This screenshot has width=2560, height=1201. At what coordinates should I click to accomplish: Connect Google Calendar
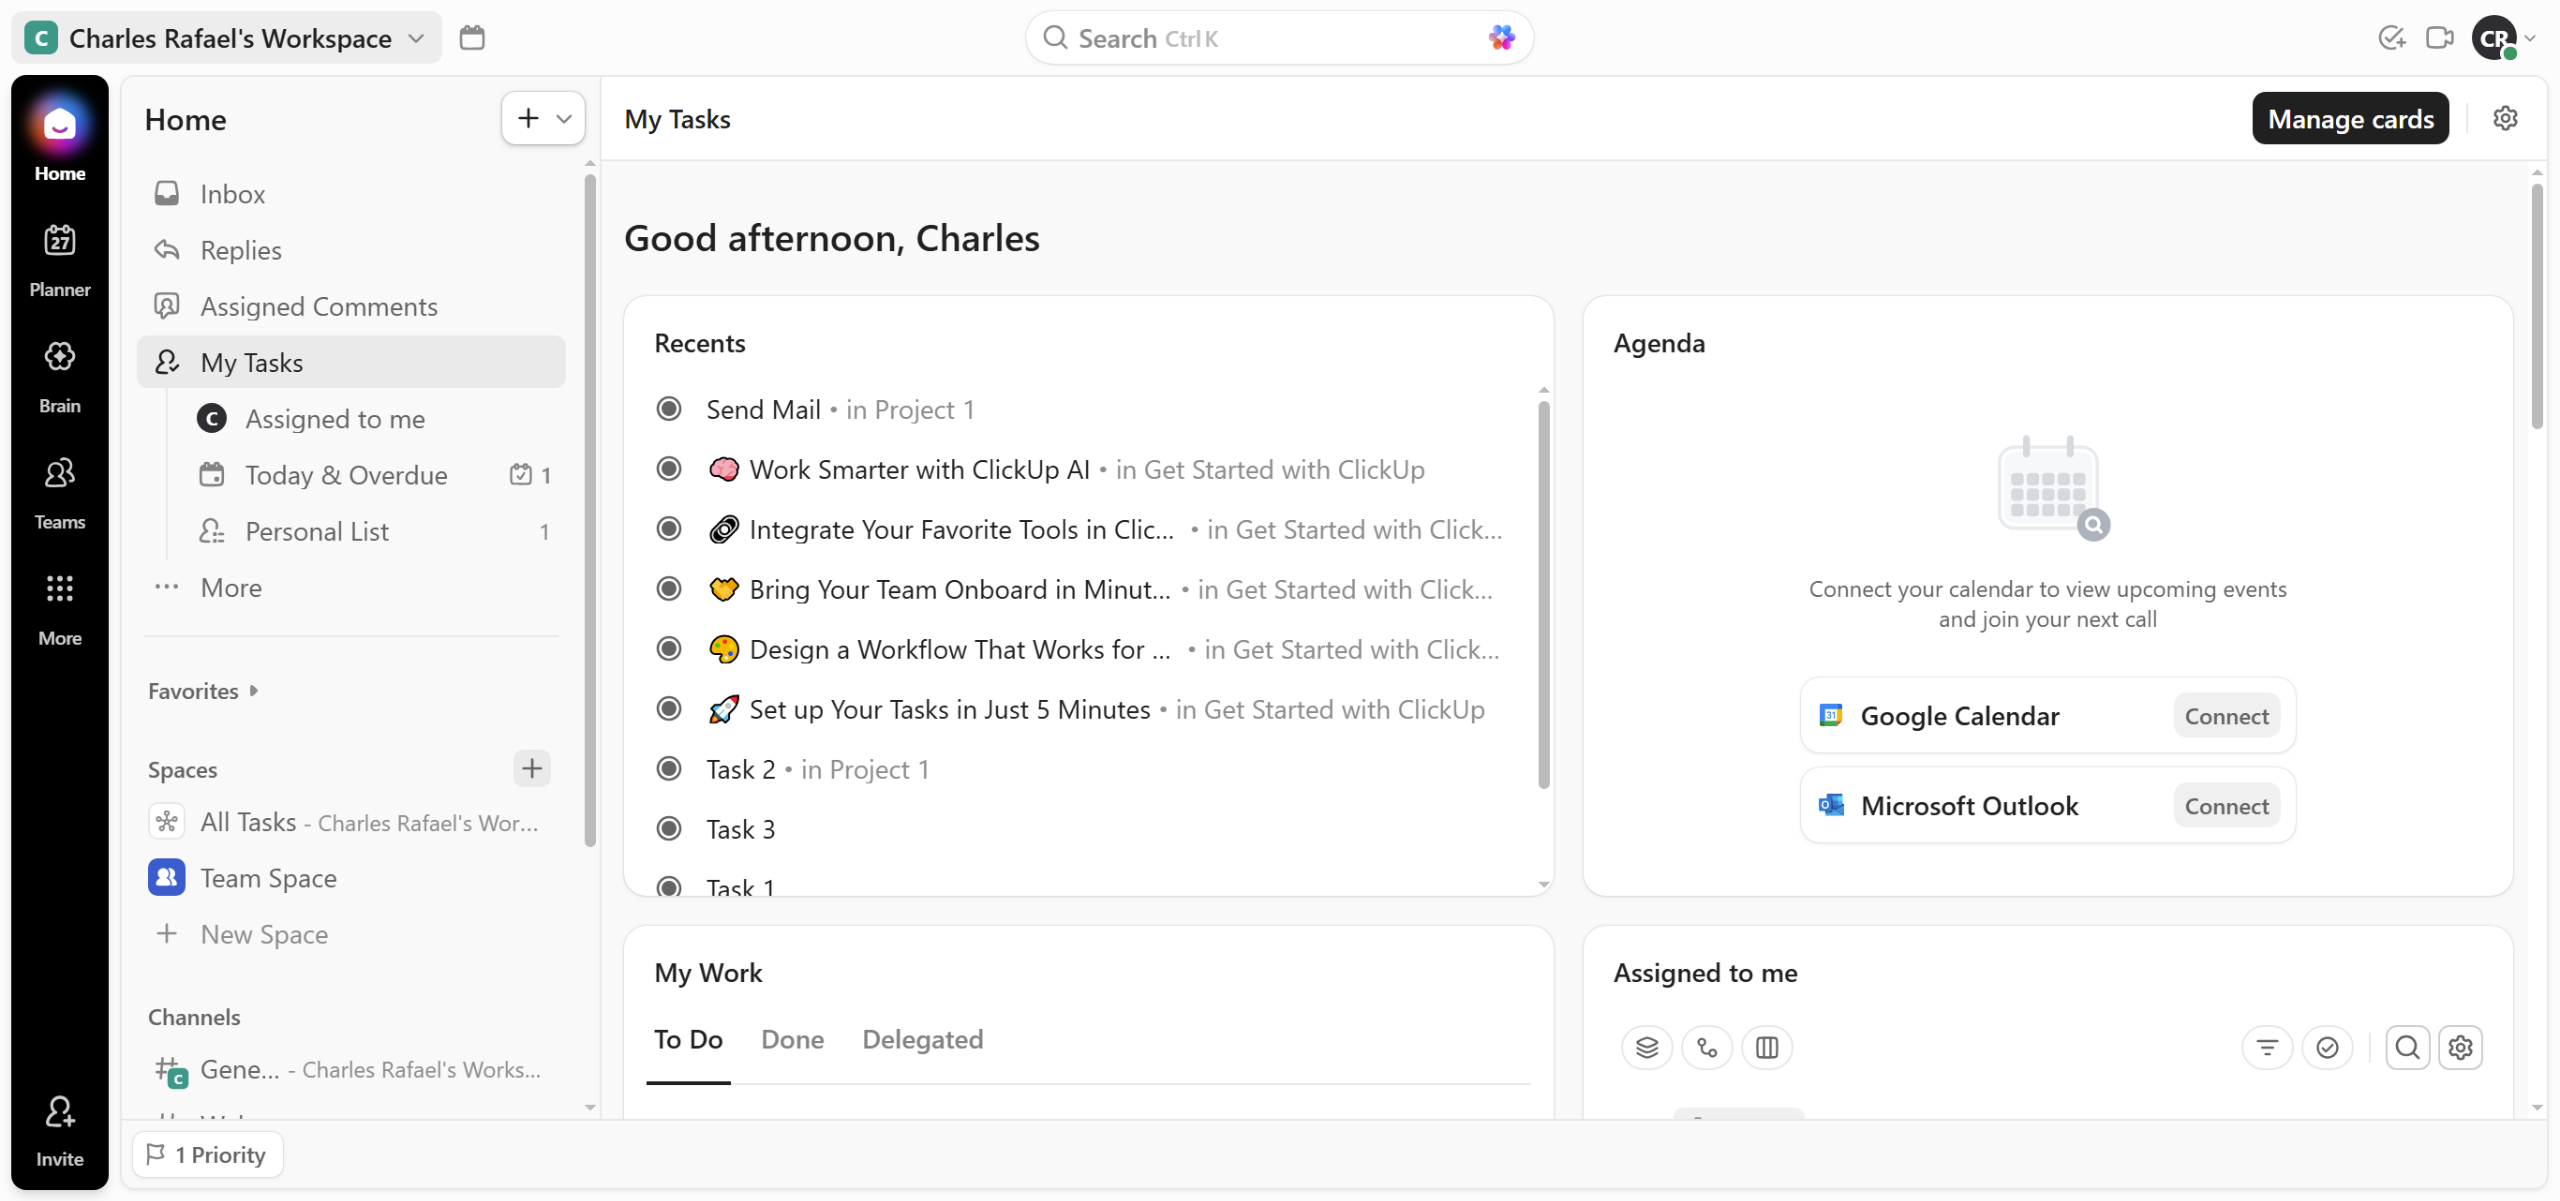click(2226, 716)
